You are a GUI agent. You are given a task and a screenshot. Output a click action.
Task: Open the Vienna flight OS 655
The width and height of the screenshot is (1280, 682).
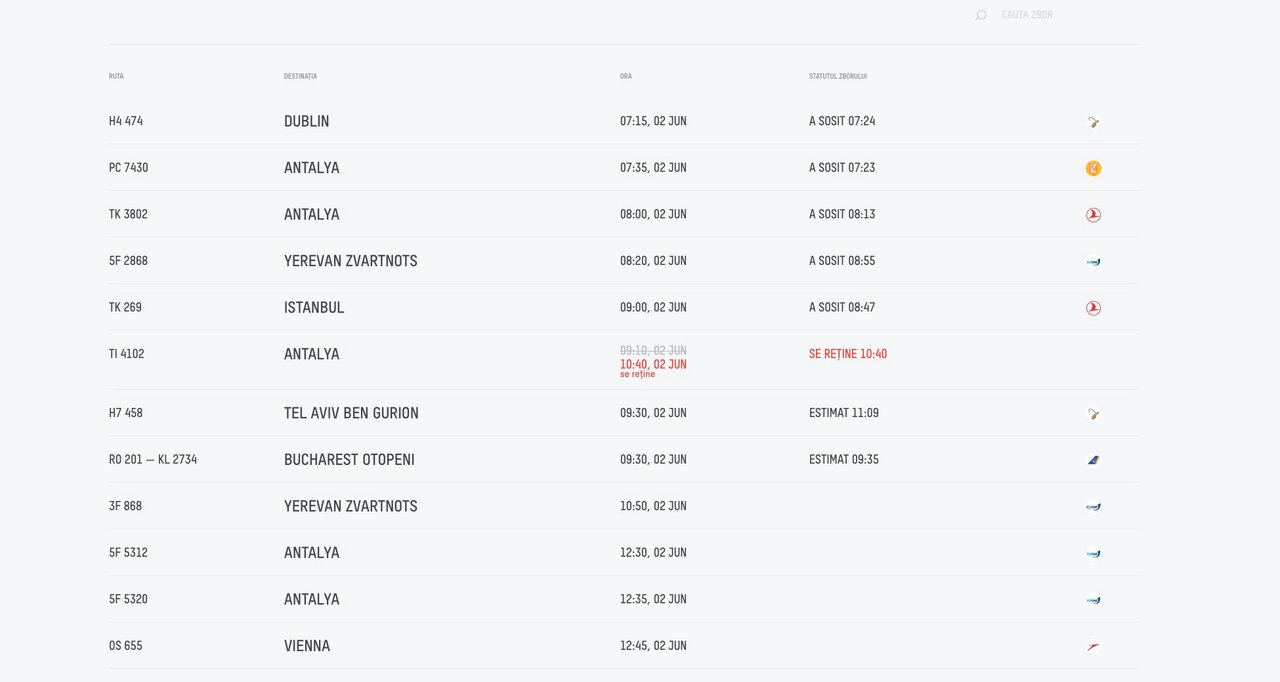pyautogui.click(x=306, y=646)
